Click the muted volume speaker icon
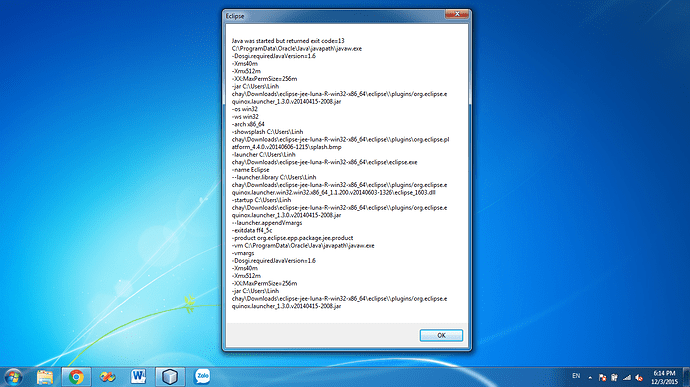The image size is (690, 387). point(639,377)
